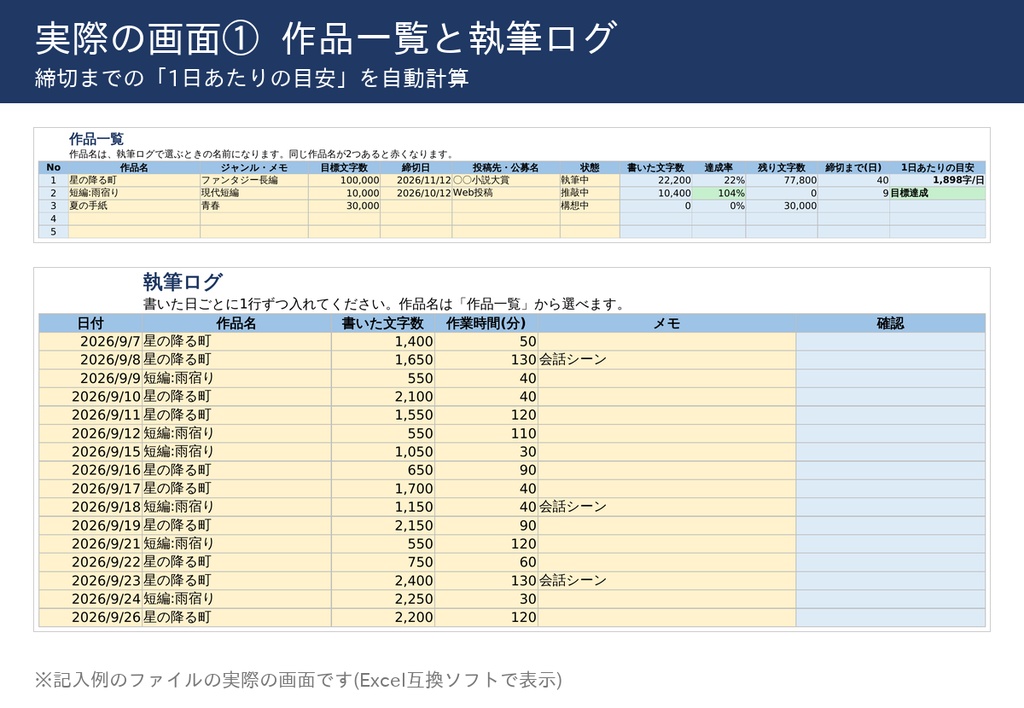The width and height of the screenshot is (1024, 708).
Task: Click the 110 minutes cell
Action: point(486,433)
